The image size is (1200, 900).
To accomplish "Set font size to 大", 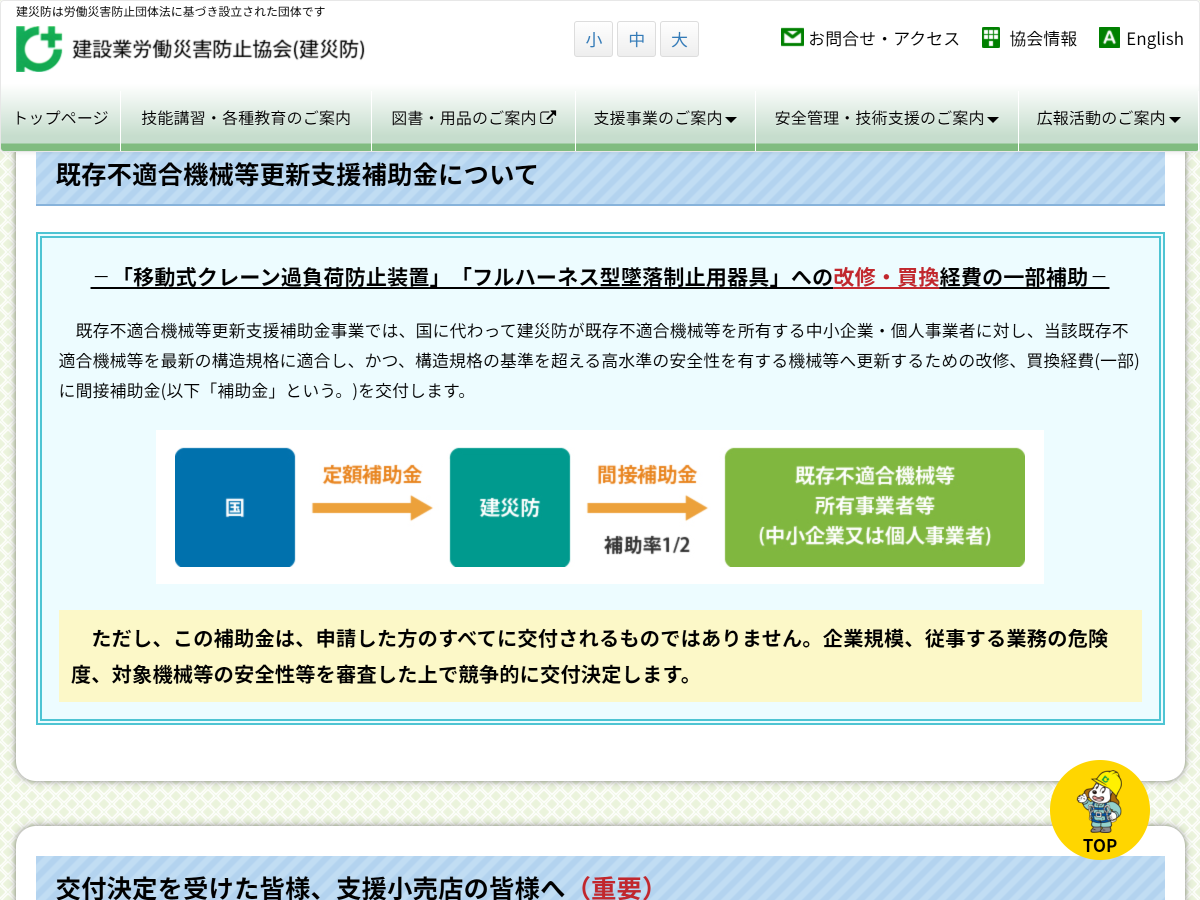I will click(x=680, y=40).
